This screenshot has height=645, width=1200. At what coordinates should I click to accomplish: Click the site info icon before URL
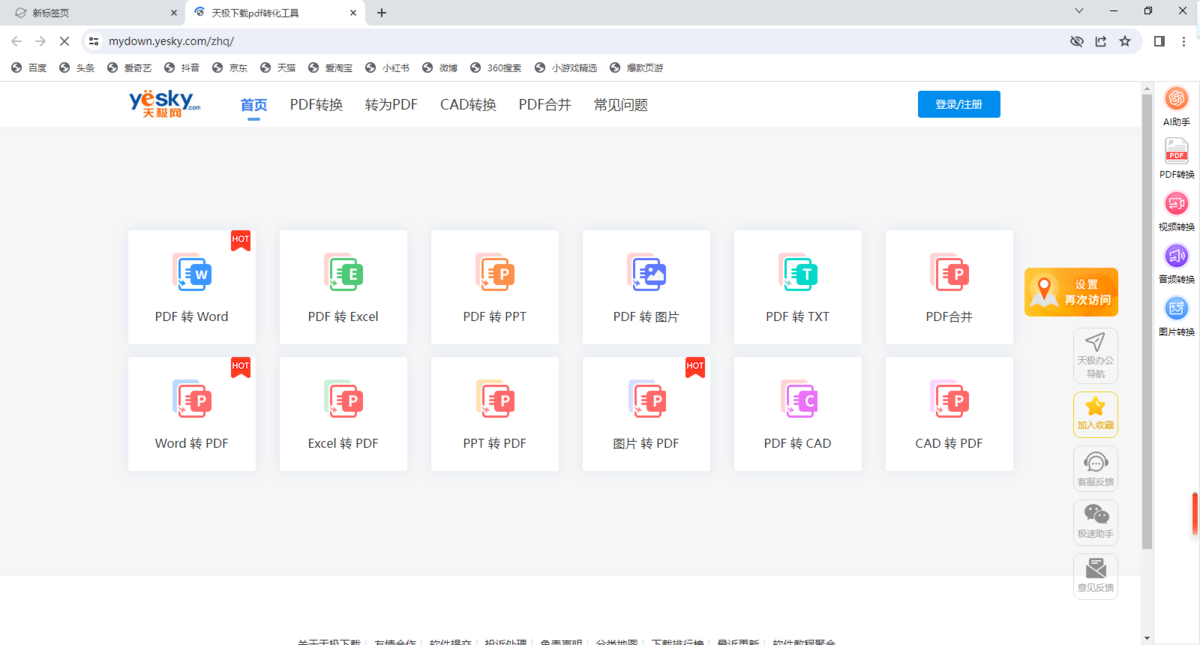tap(94, 41)
